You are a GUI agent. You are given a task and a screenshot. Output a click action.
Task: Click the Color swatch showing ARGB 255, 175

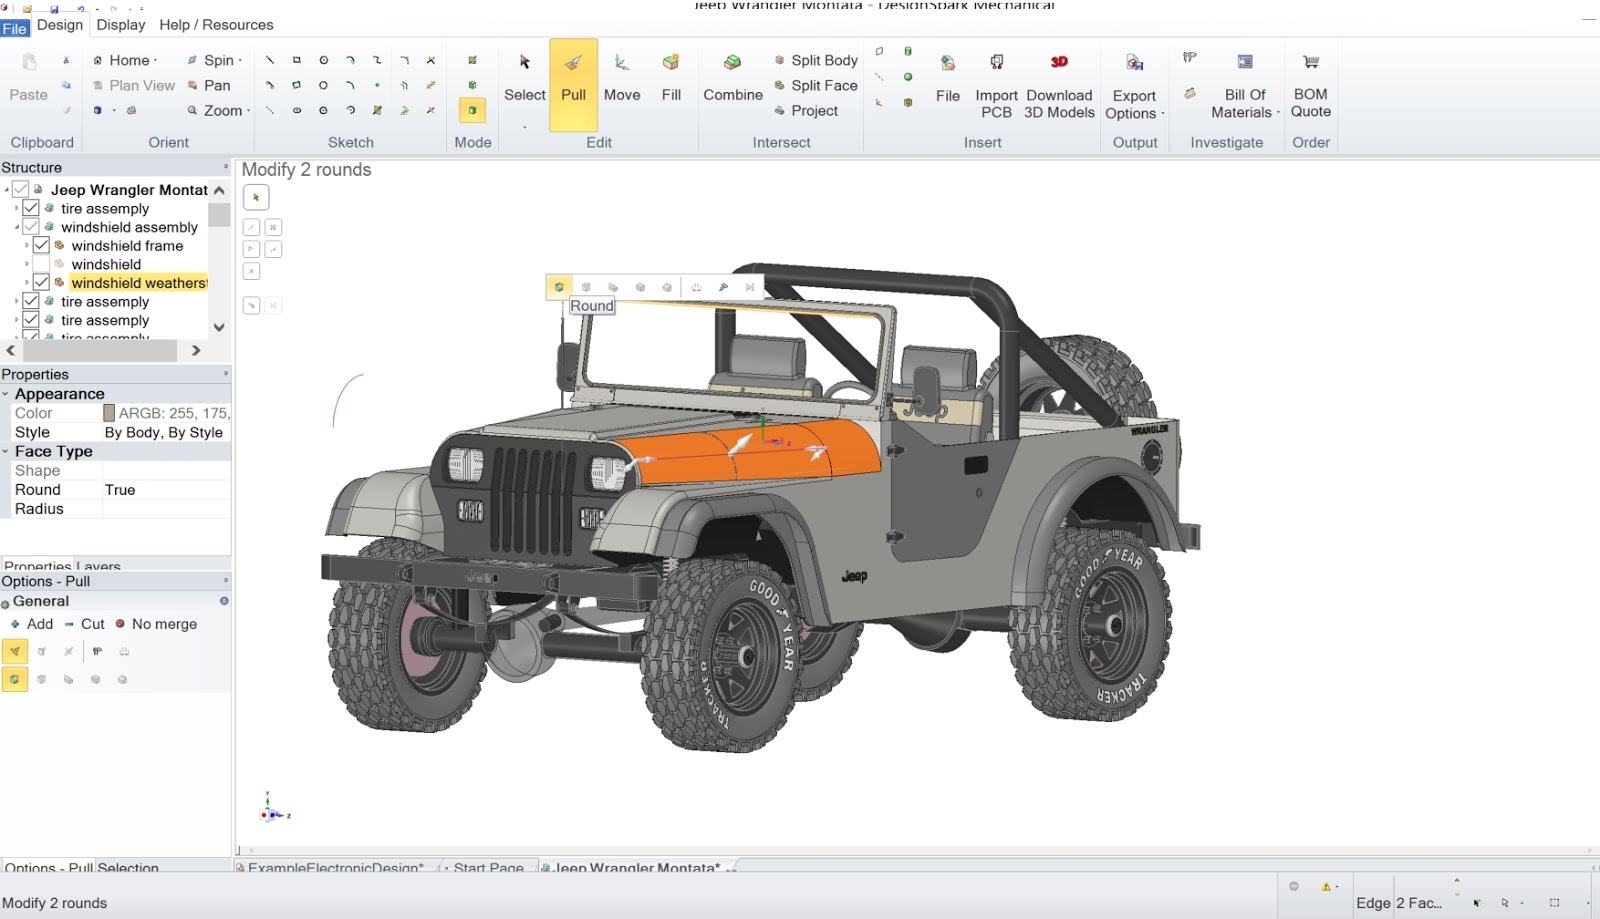110,412
